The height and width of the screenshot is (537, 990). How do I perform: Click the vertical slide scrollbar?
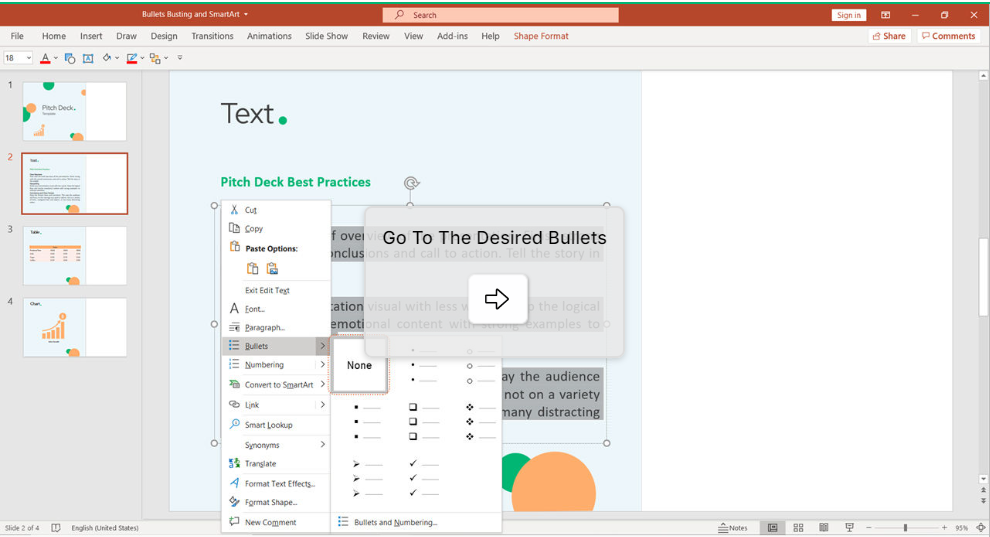(x=983, y=278)
